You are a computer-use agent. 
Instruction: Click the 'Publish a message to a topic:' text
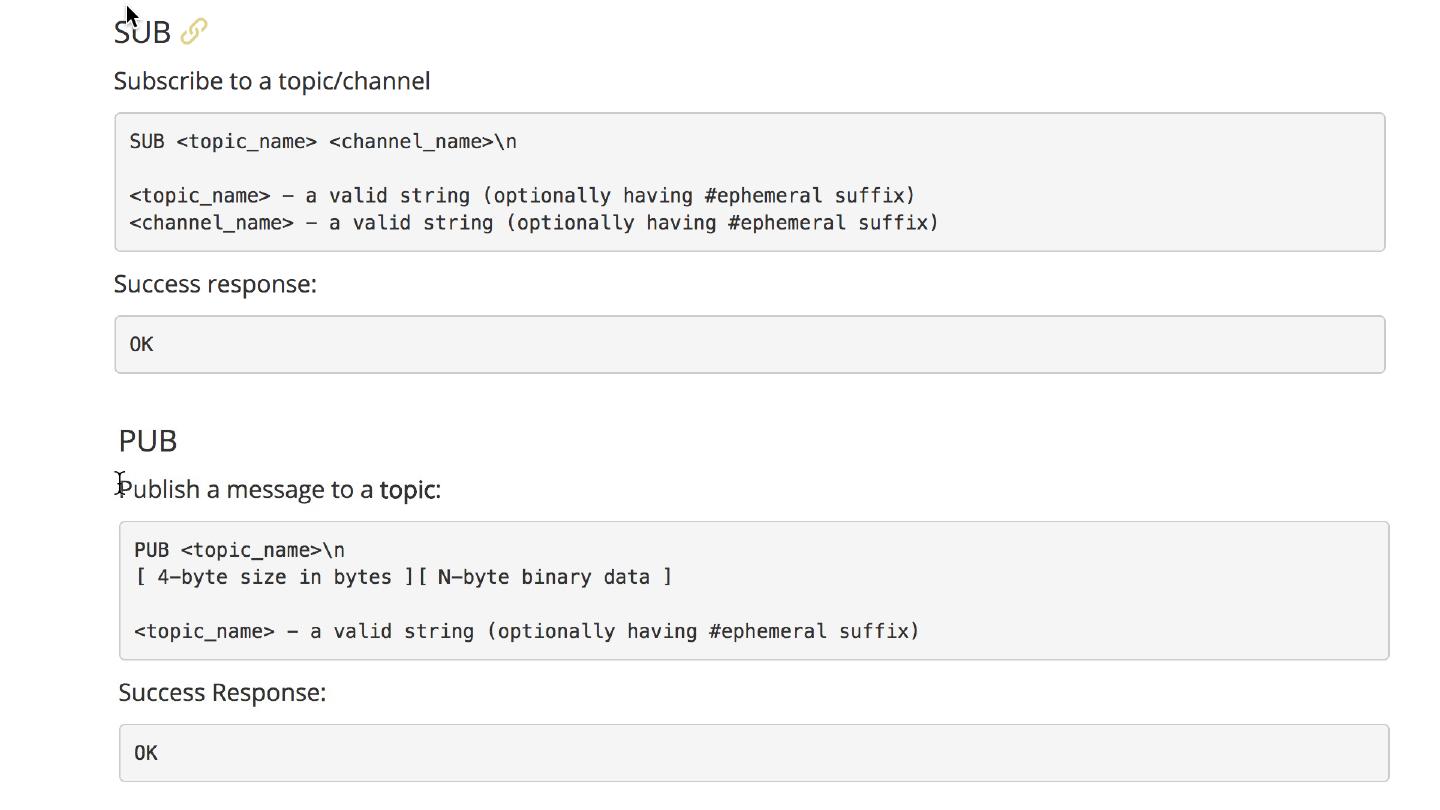280,490
